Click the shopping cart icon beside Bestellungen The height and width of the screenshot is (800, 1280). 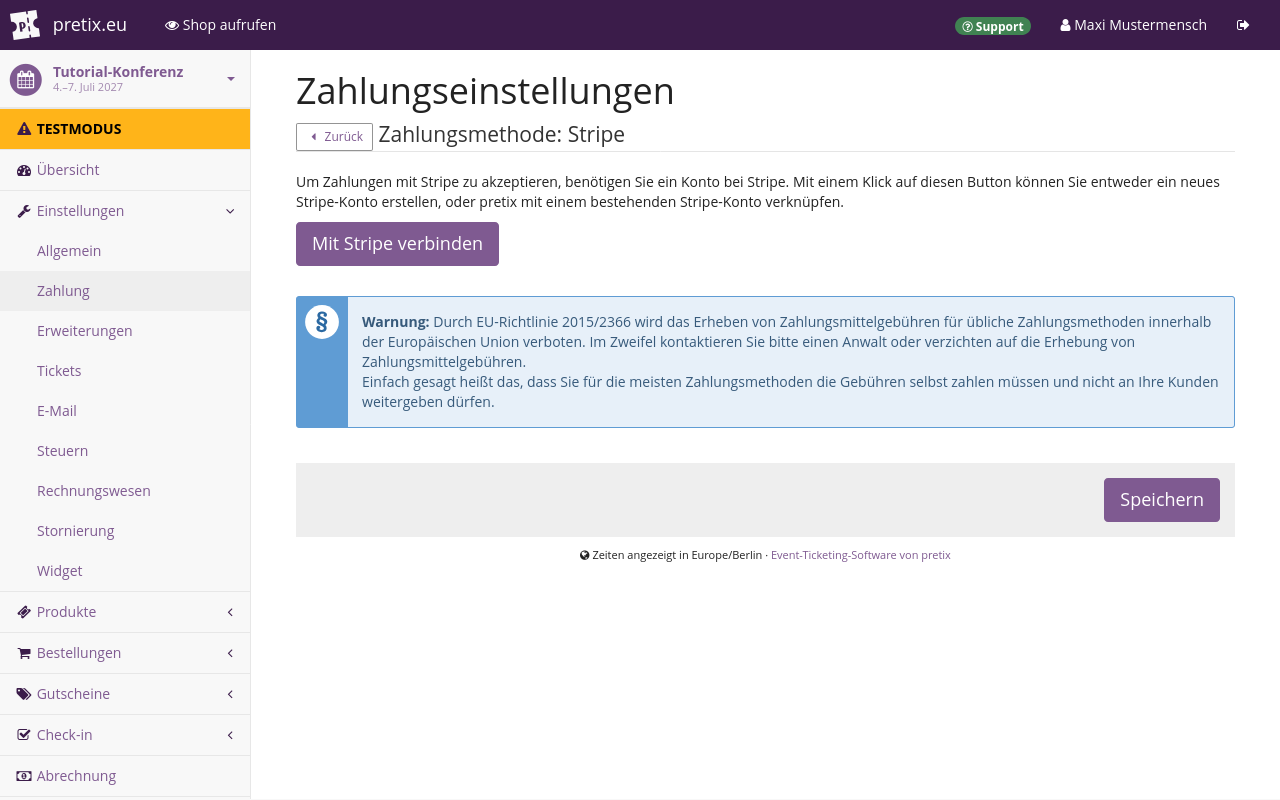click(x=24, y=653)
